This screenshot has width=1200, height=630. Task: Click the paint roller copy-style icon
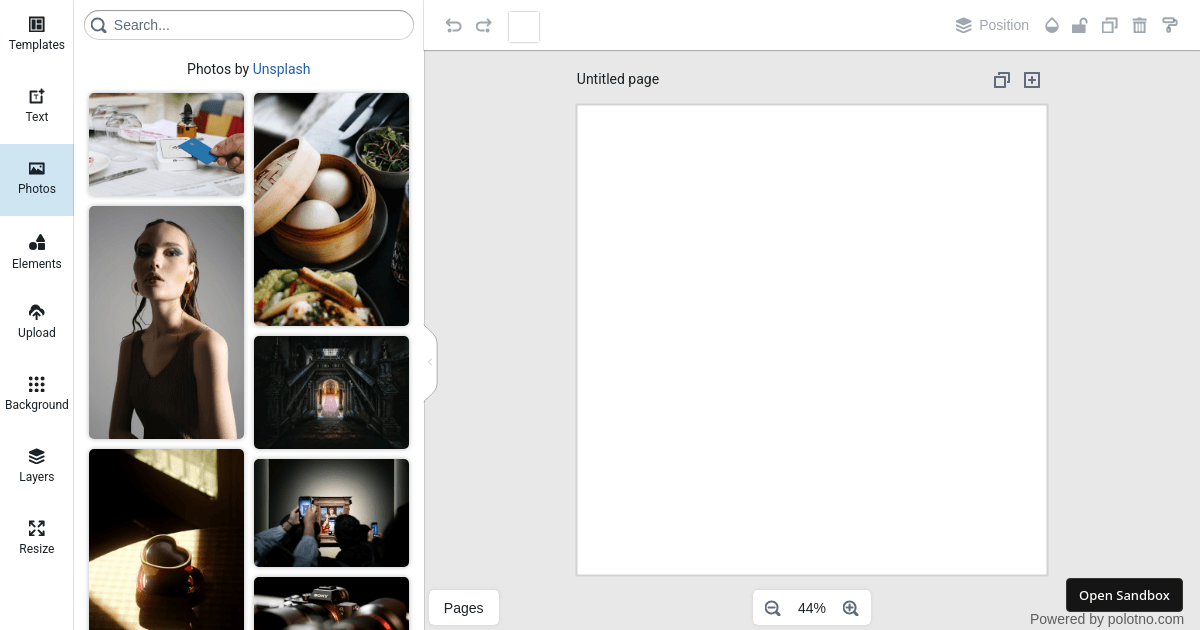tap(1169, 26)
